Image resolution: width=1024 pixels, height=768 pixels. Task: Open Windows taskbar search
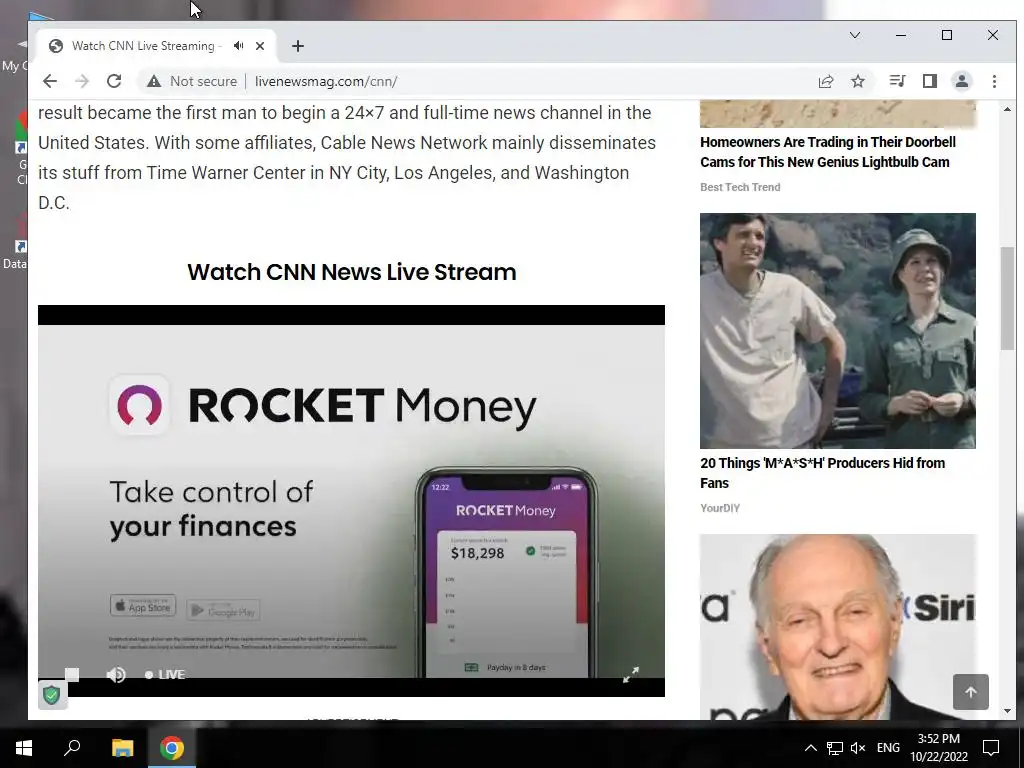coord(72,748)
